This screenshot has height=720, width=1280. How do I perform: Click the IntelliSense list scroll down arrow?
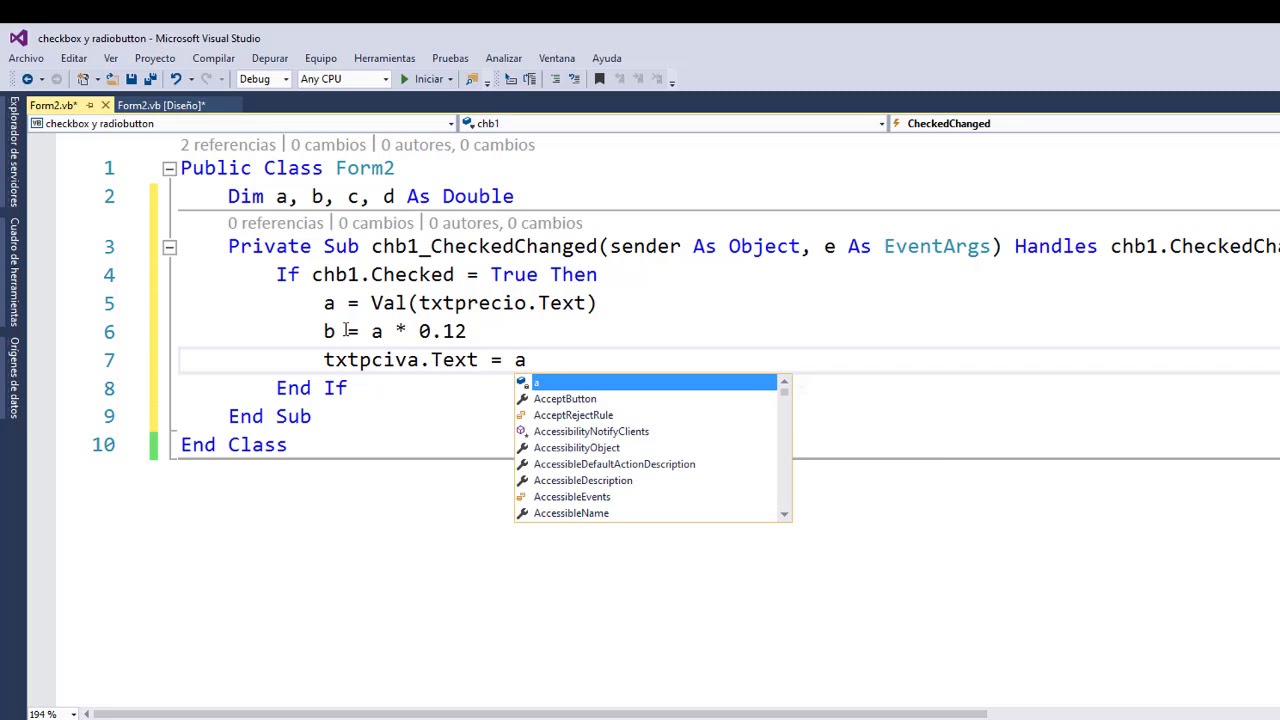784,514
